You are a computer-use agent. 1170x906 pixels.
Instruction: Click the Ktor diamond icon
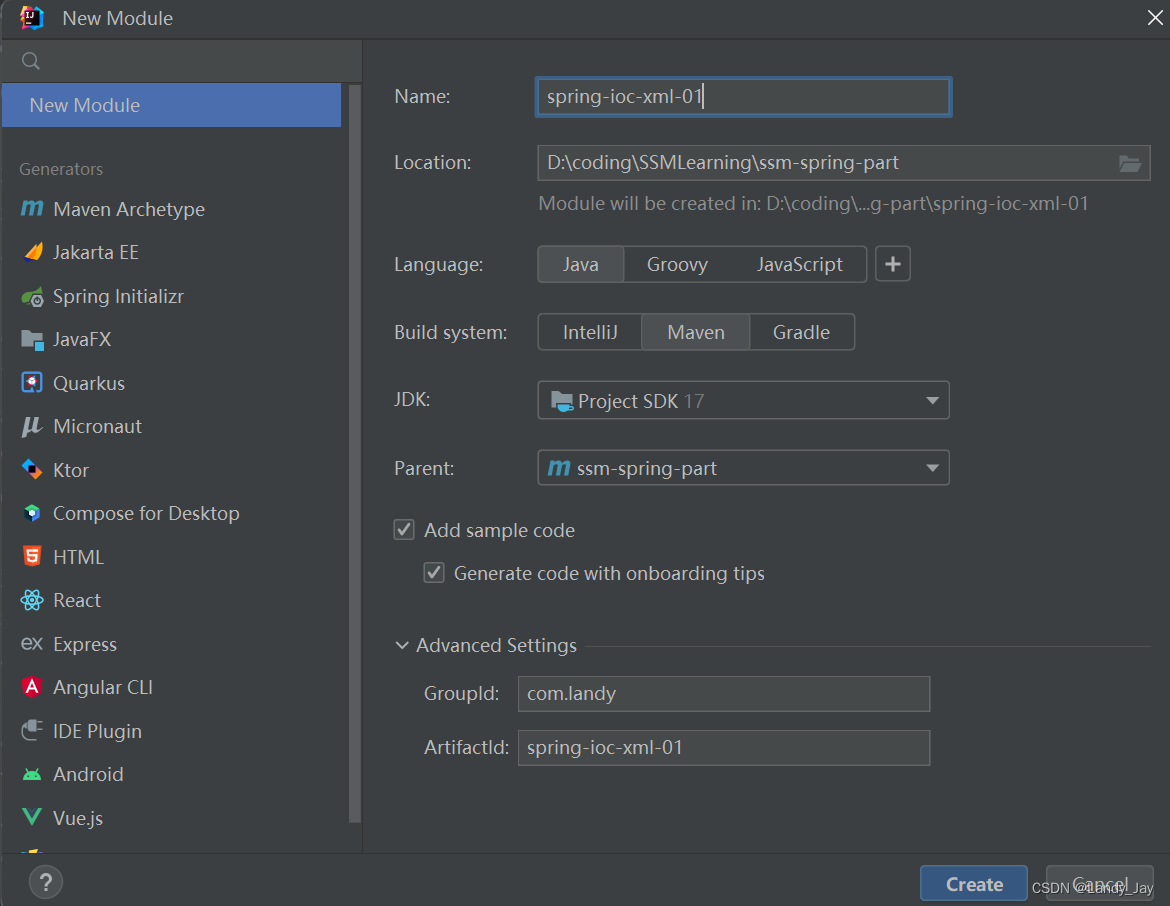click(x=32, y=469)
